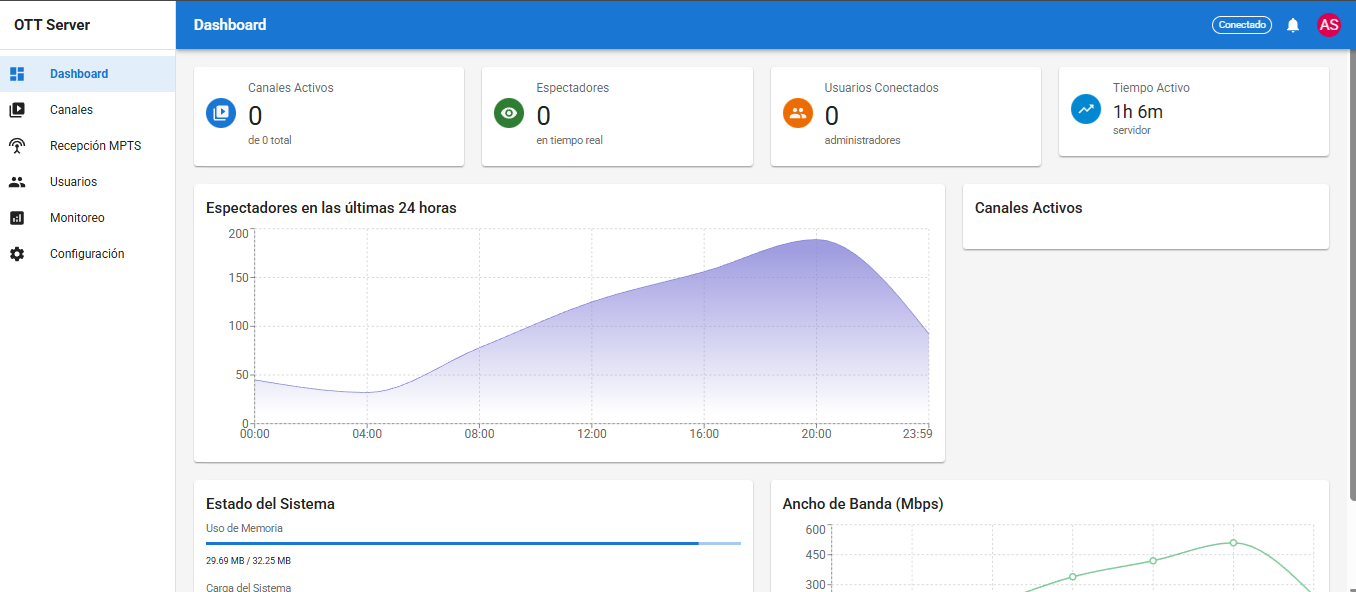Open the Monitoreo page
Viewport: 1356px width, 592px height.
[x=88, y=218]
